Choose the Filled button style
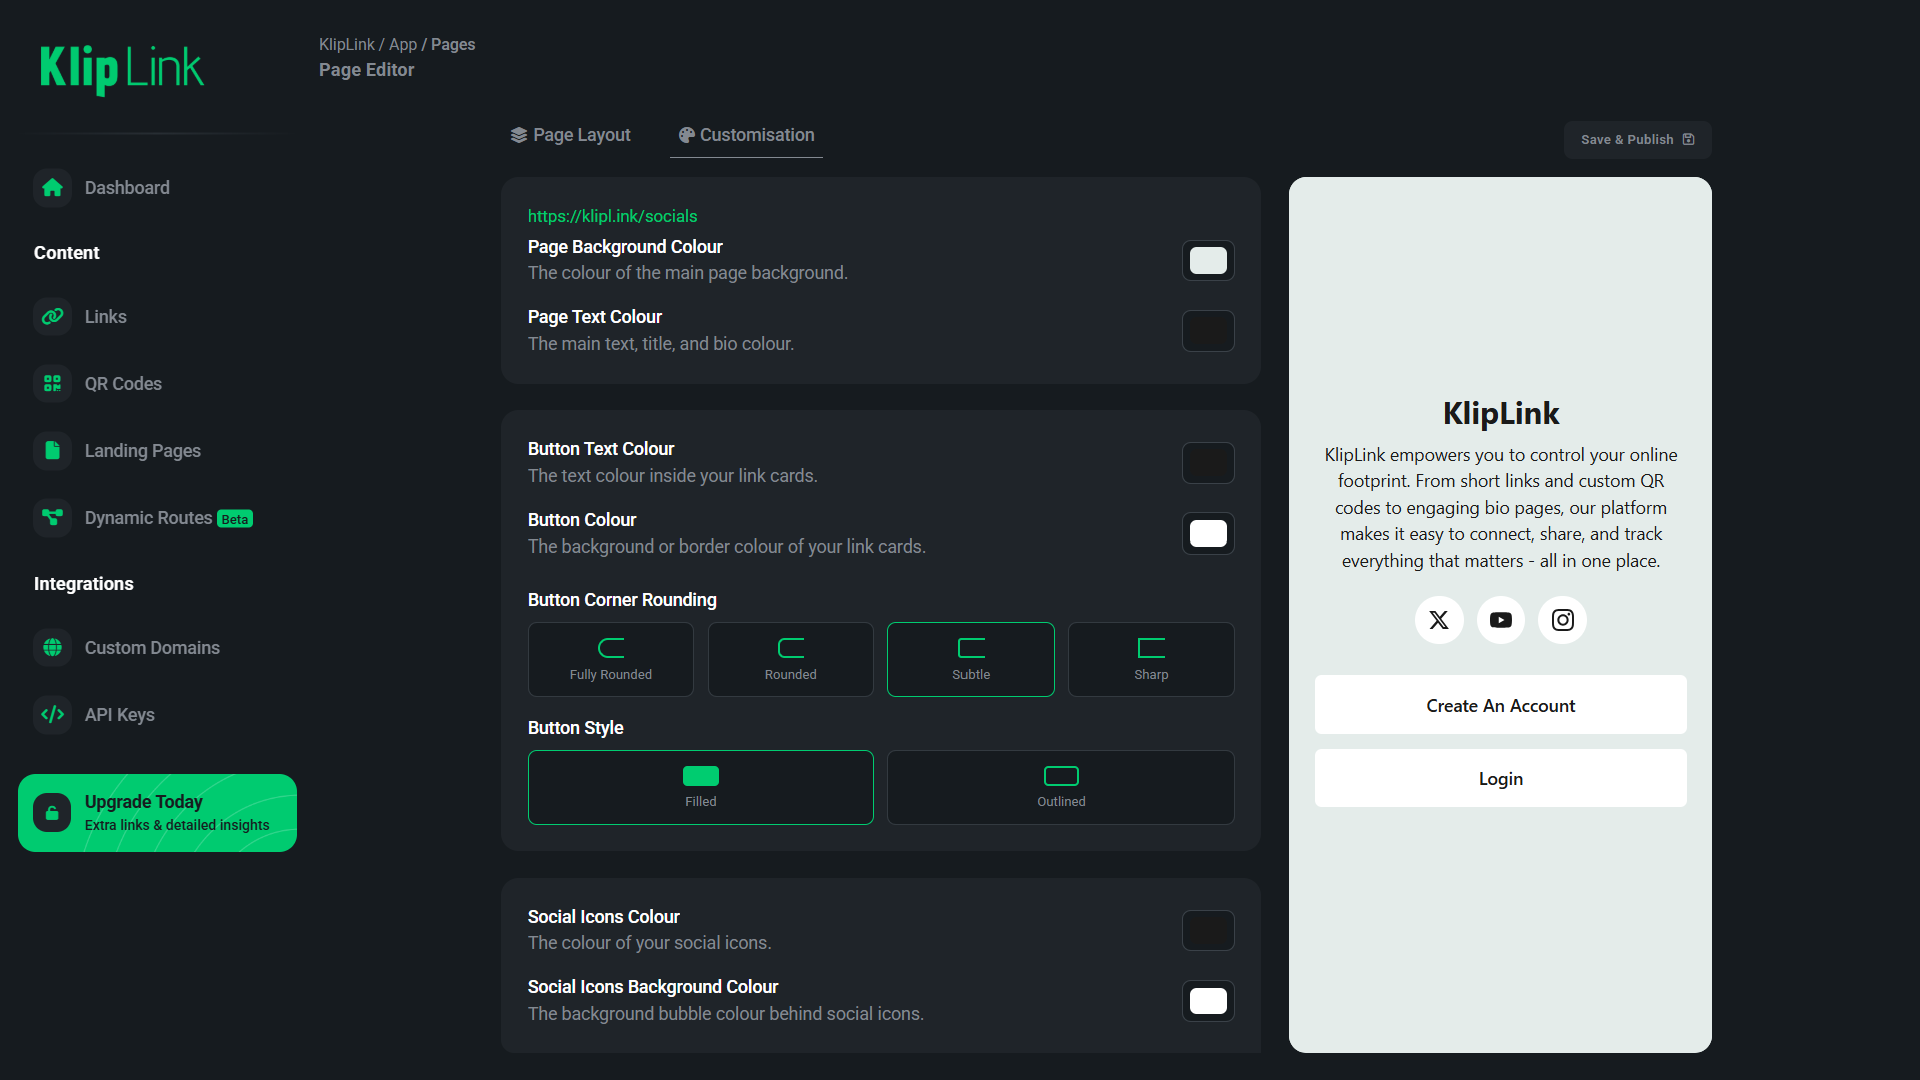The width and height of the screenshot is (1920, 1080). 701,788
